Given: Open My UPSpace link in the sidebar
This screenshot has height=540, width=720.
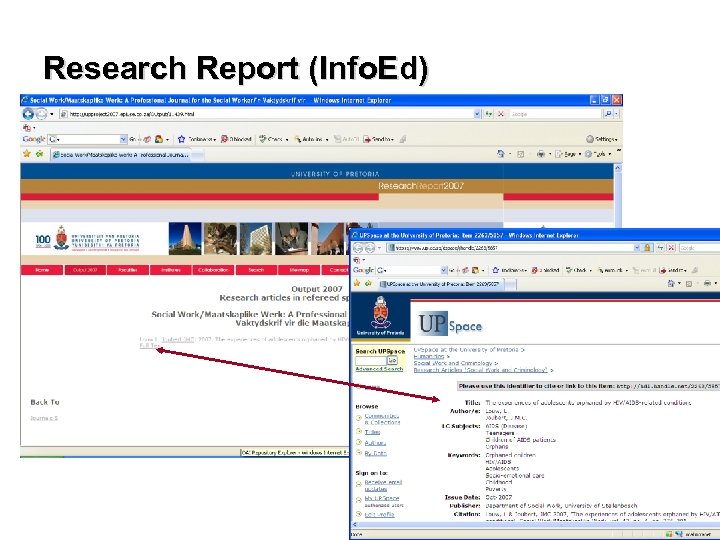Looking at the screenshot, I should tap(382, 498).
